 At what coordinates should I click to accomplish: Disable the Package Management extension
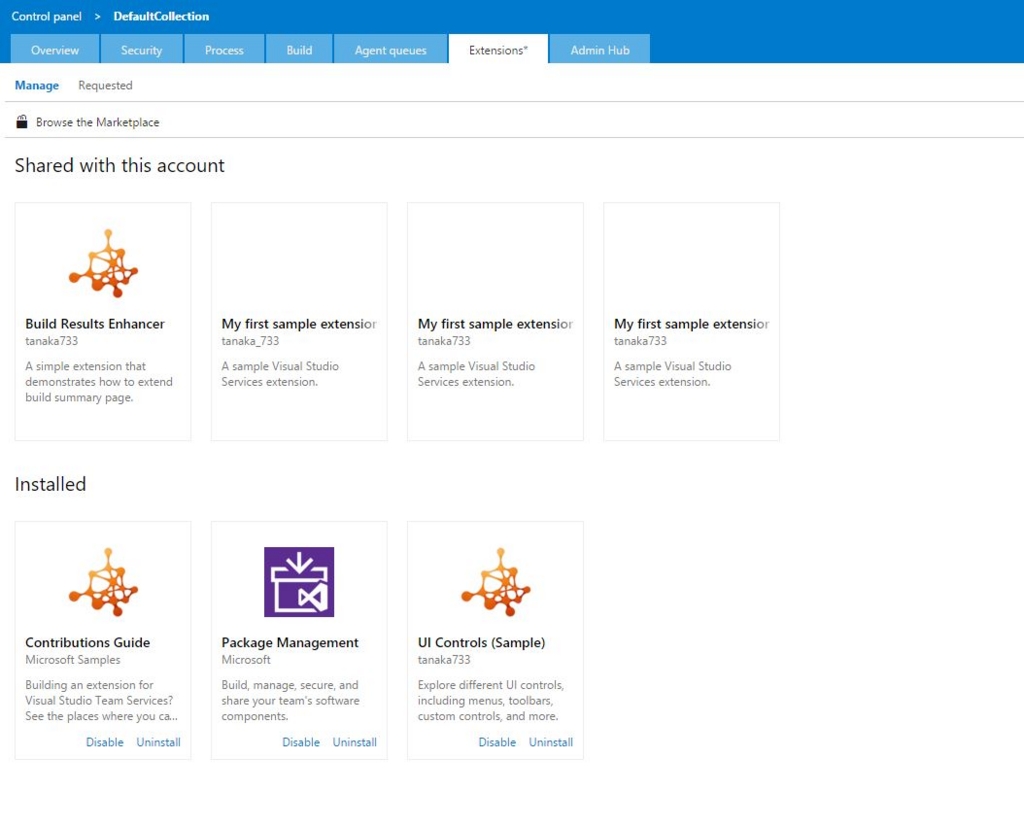[x=301, y=742]
